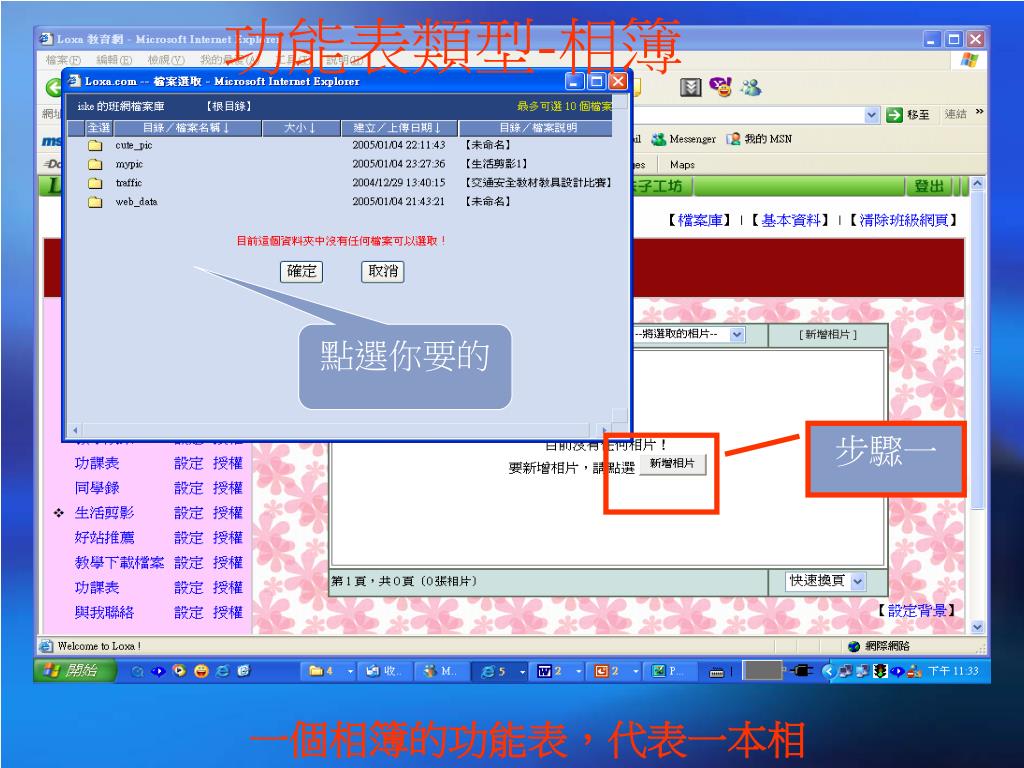
Task: Click the Windows flag logo in IE
Action: (x=969, y=61)
